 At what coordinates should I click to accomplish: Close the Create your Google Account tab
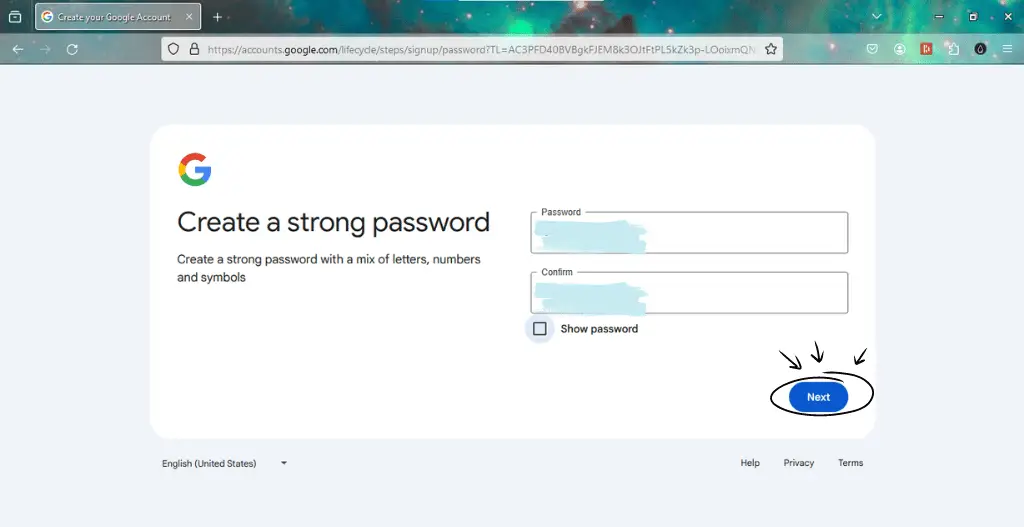point(188,17)
